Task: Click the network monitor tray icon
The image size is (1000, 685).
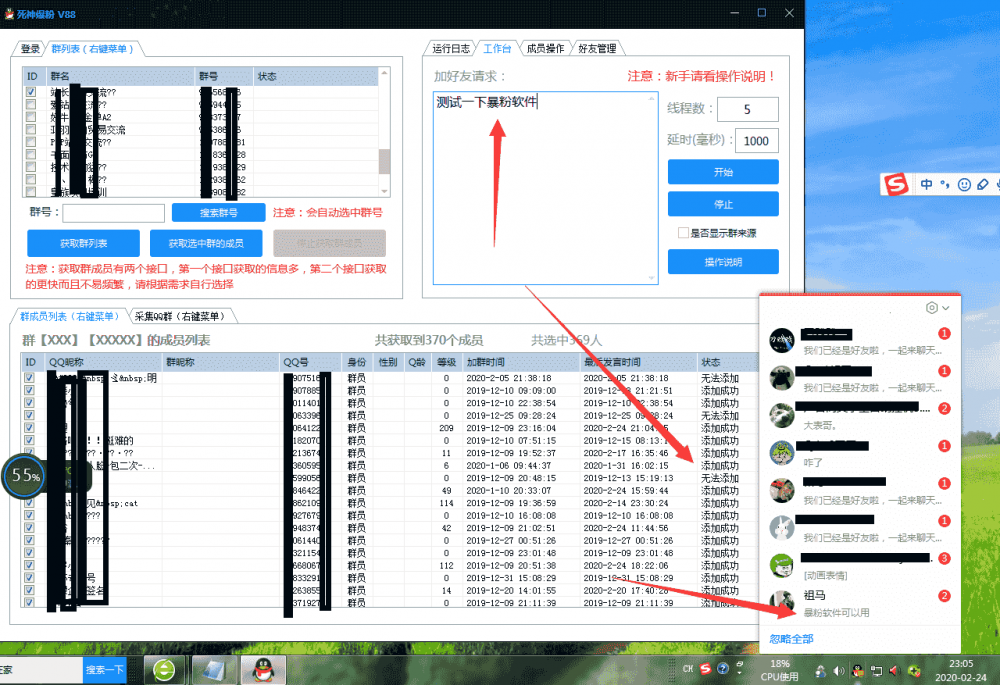Action: (876, 671)
